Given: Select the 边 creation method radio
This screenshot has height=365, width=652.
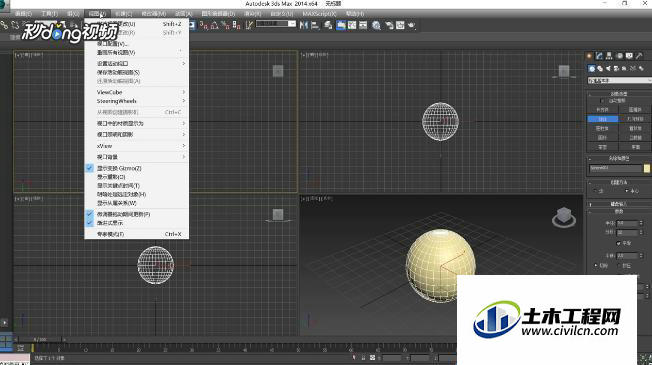Looking at the screenshot, I should point(595,191).
